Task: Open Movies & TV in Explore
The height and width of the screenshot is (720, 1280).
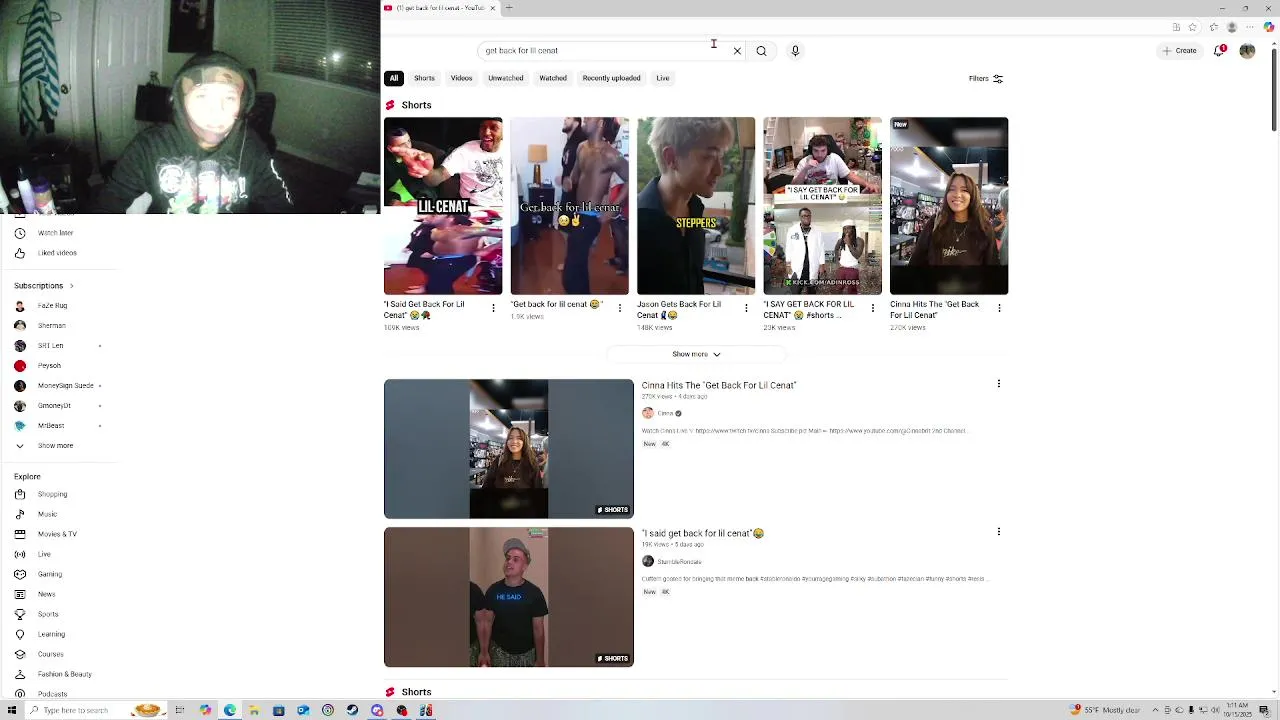Action: pyautogui.click(x=57, y=534)
